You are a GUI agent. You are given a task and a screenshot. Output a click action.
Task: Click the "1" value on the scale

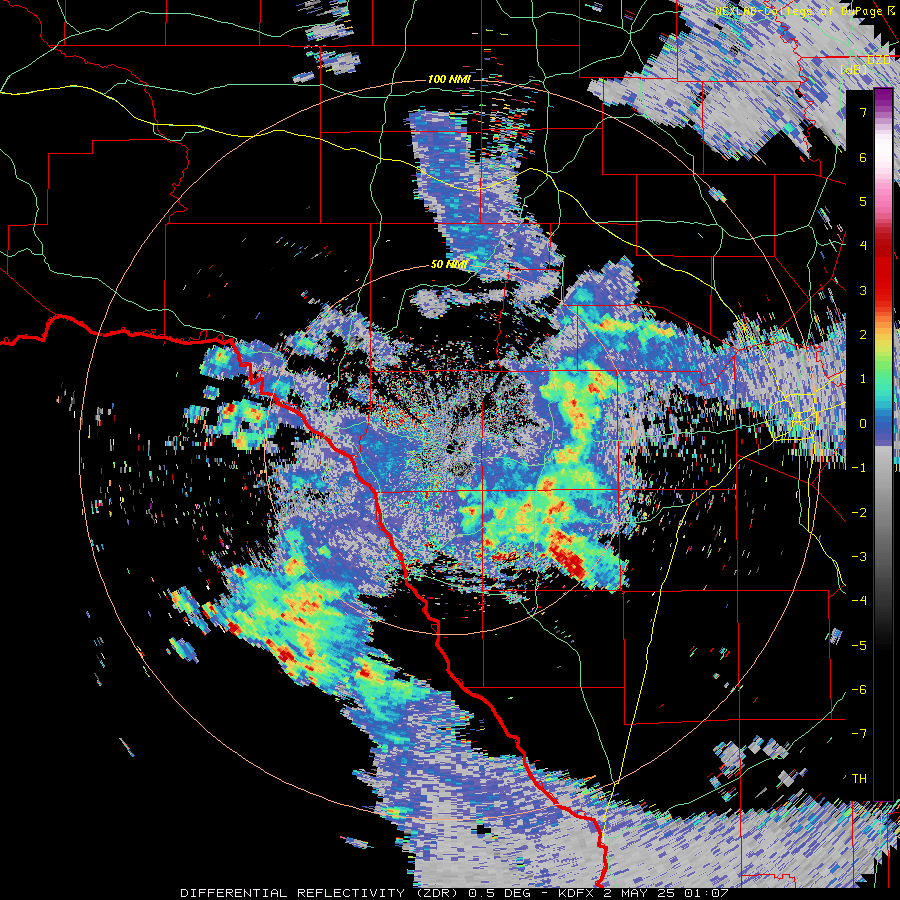[863, 379]
